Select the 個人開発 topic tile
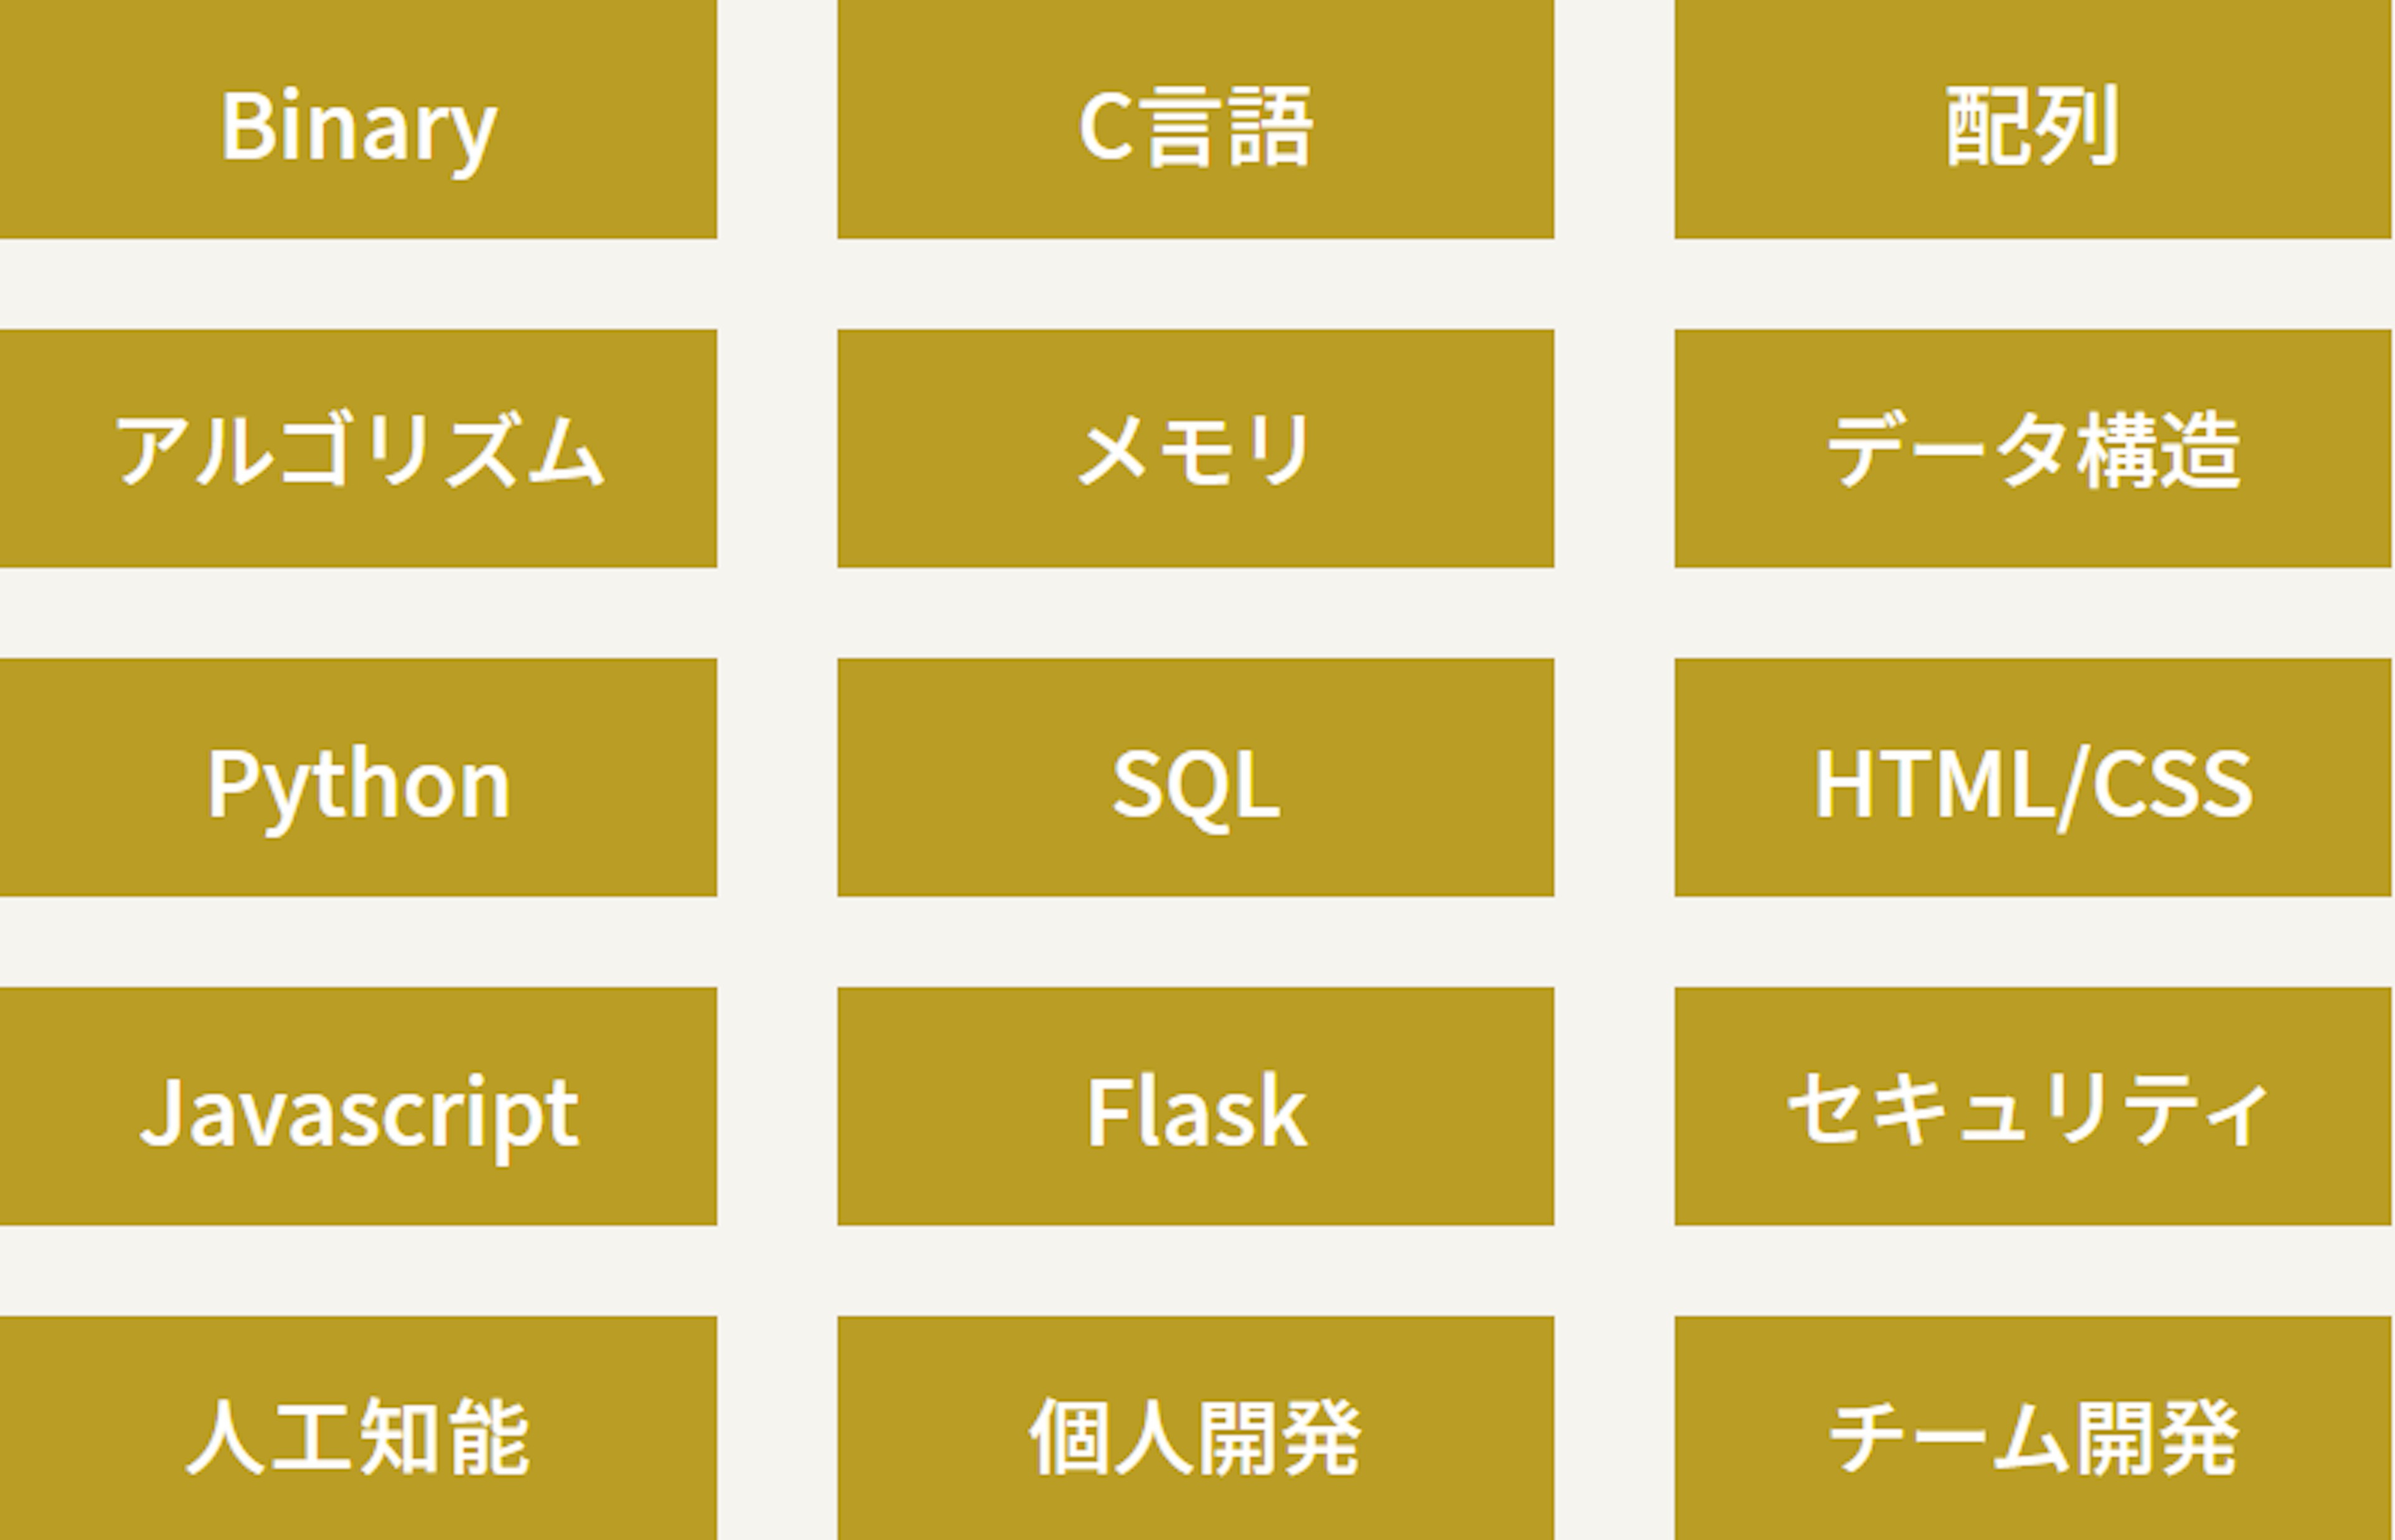This screenshot has width=2395, height=1540. coord(1195,1428)
